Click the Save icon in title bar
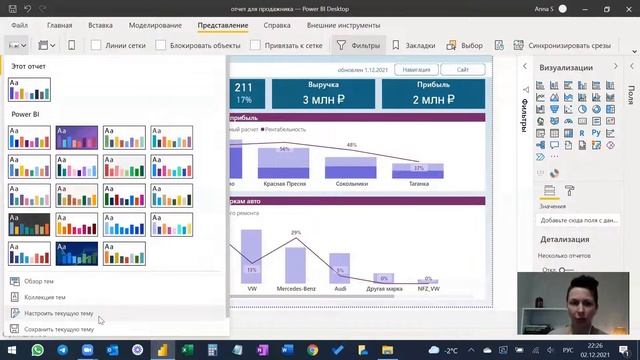 pos(13,9)
